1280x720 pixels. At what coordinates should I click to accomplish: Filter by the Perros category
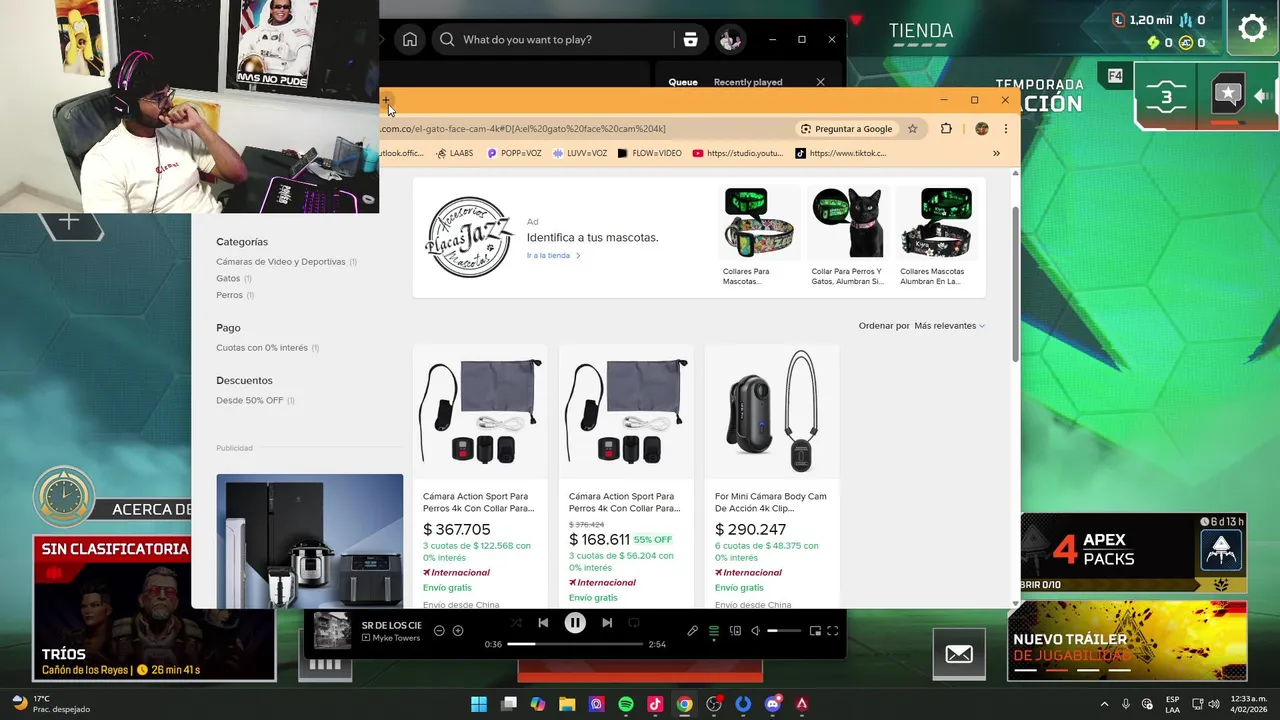point(229,296)
